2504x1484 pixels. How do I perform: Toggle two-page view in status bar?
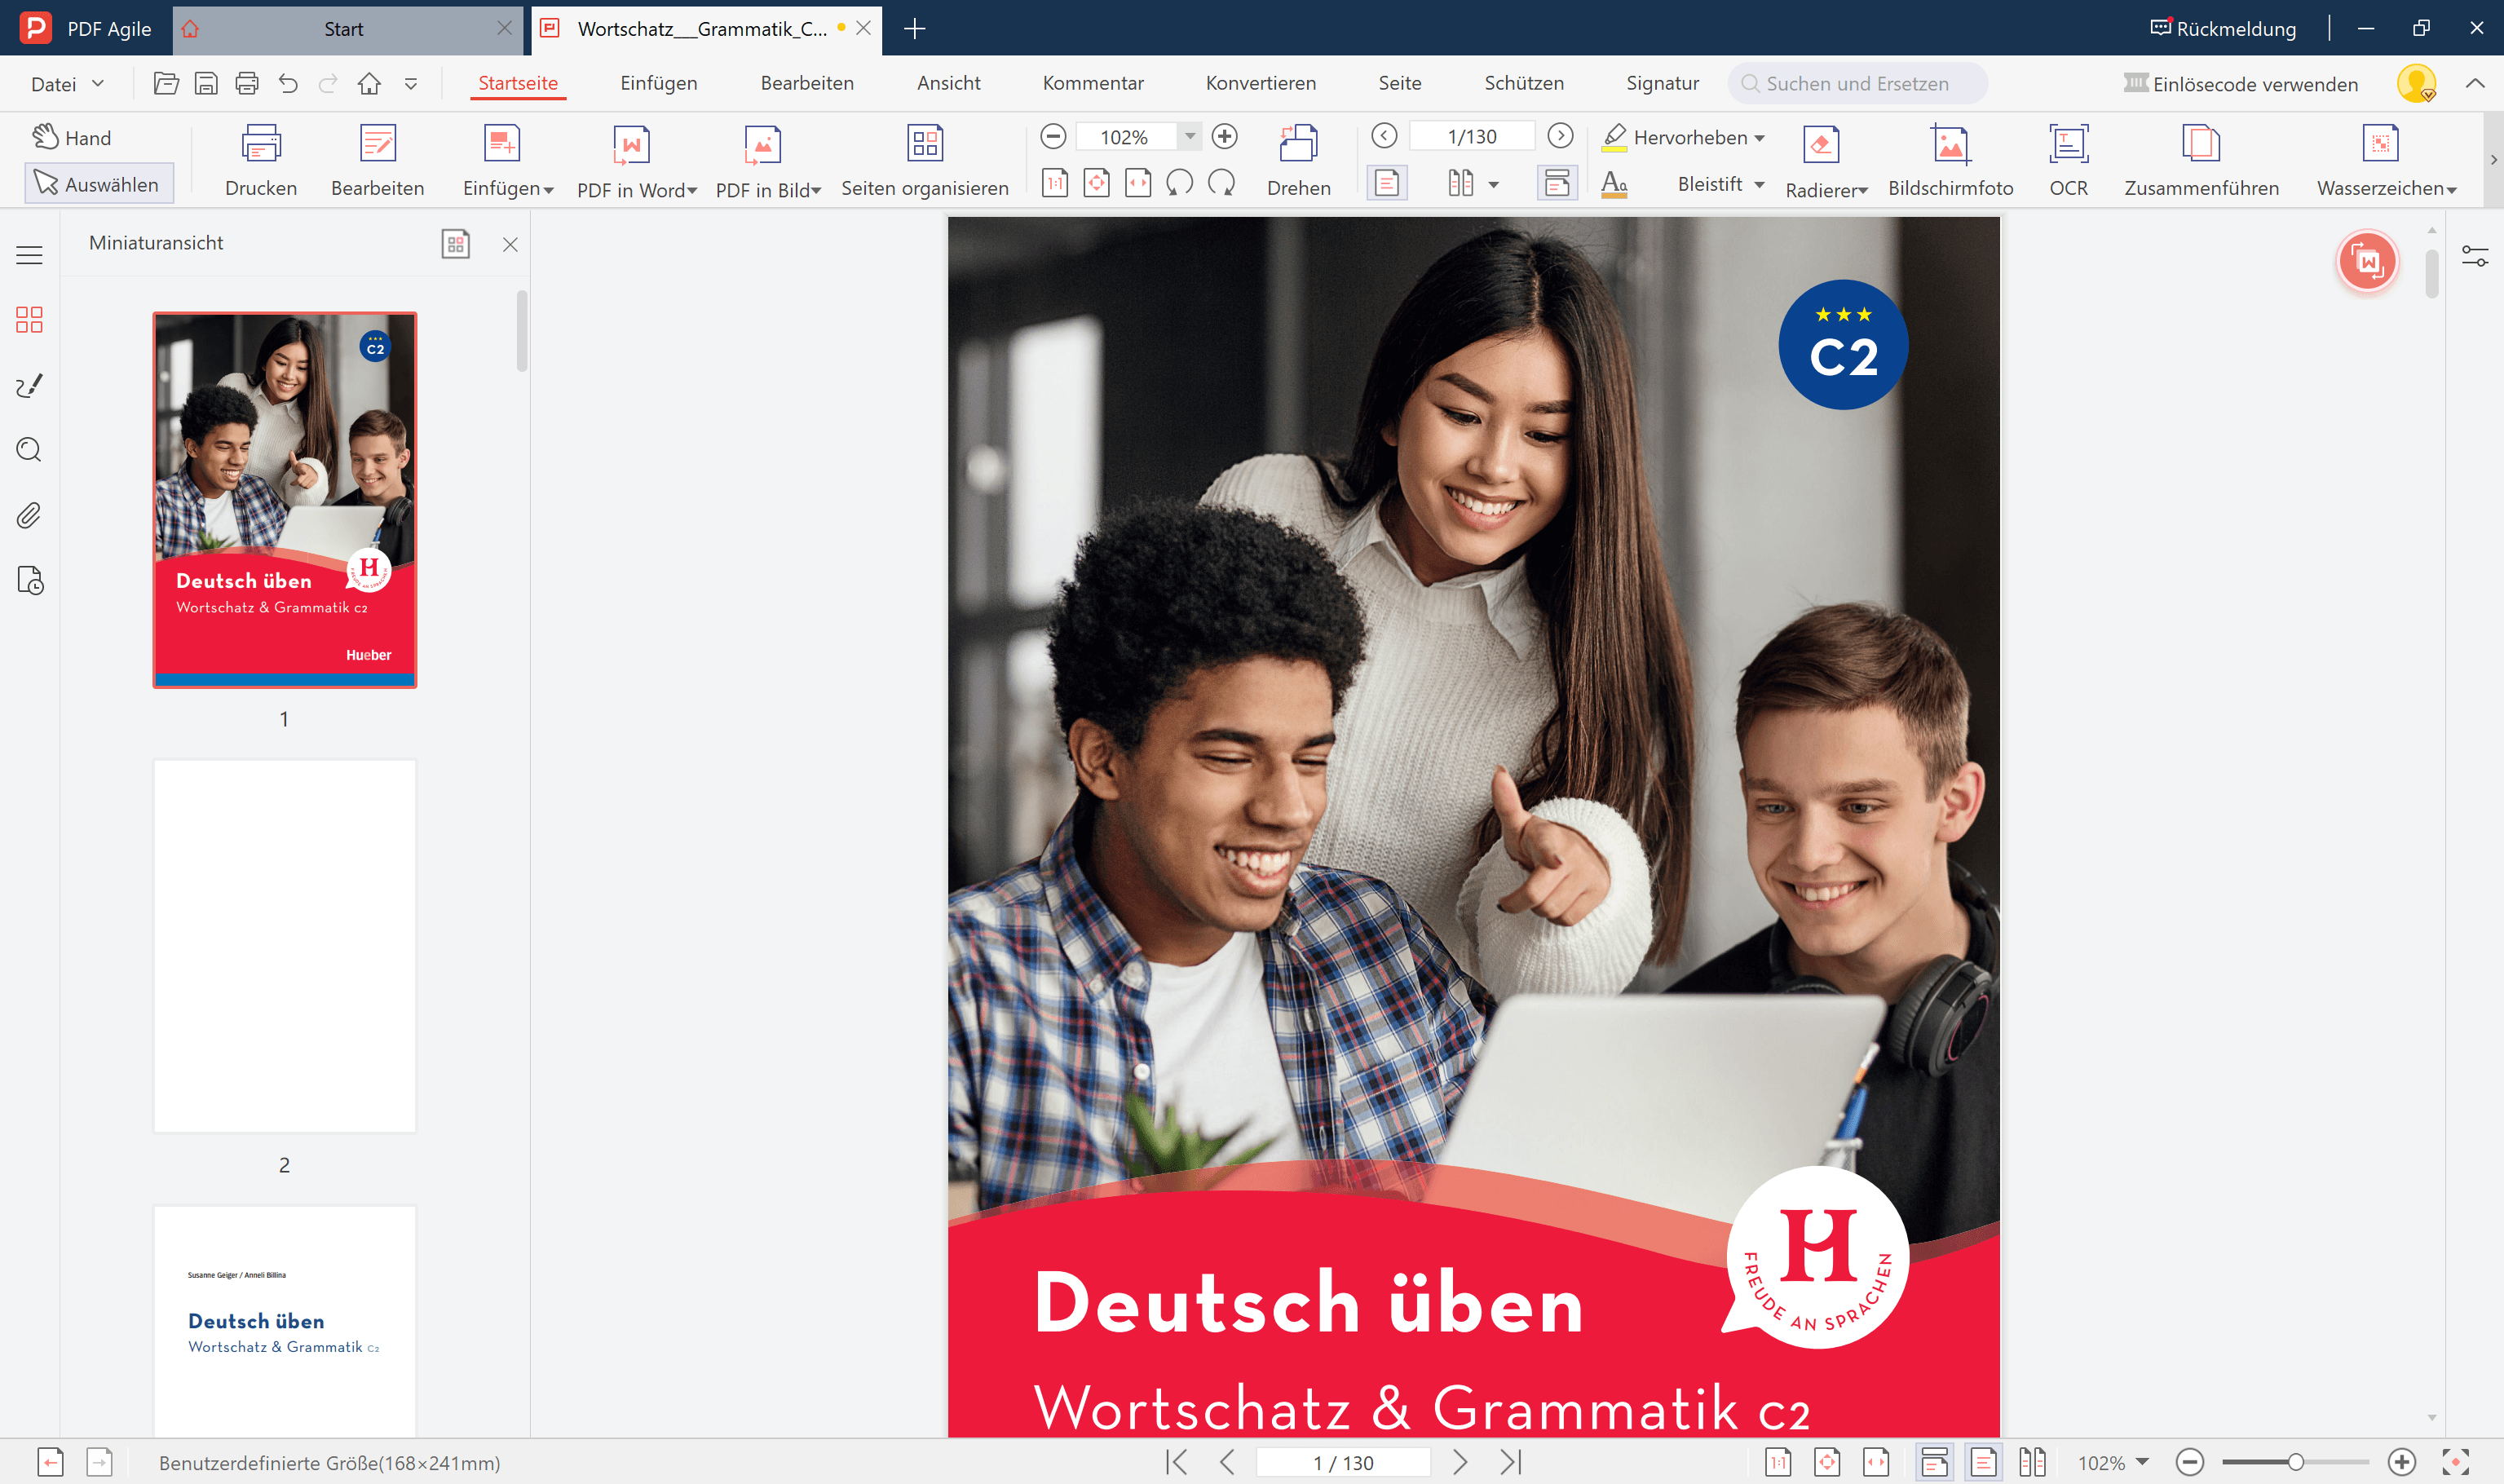[2032, 1462]
